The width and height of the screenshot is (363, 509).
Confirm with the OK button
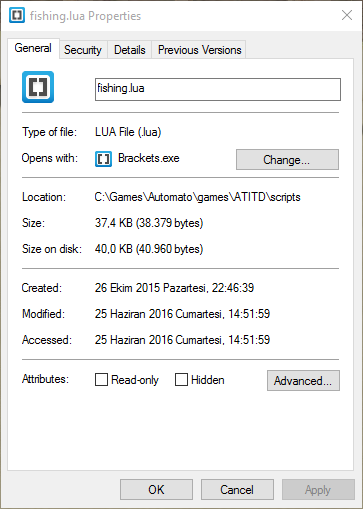coord(156,490)
